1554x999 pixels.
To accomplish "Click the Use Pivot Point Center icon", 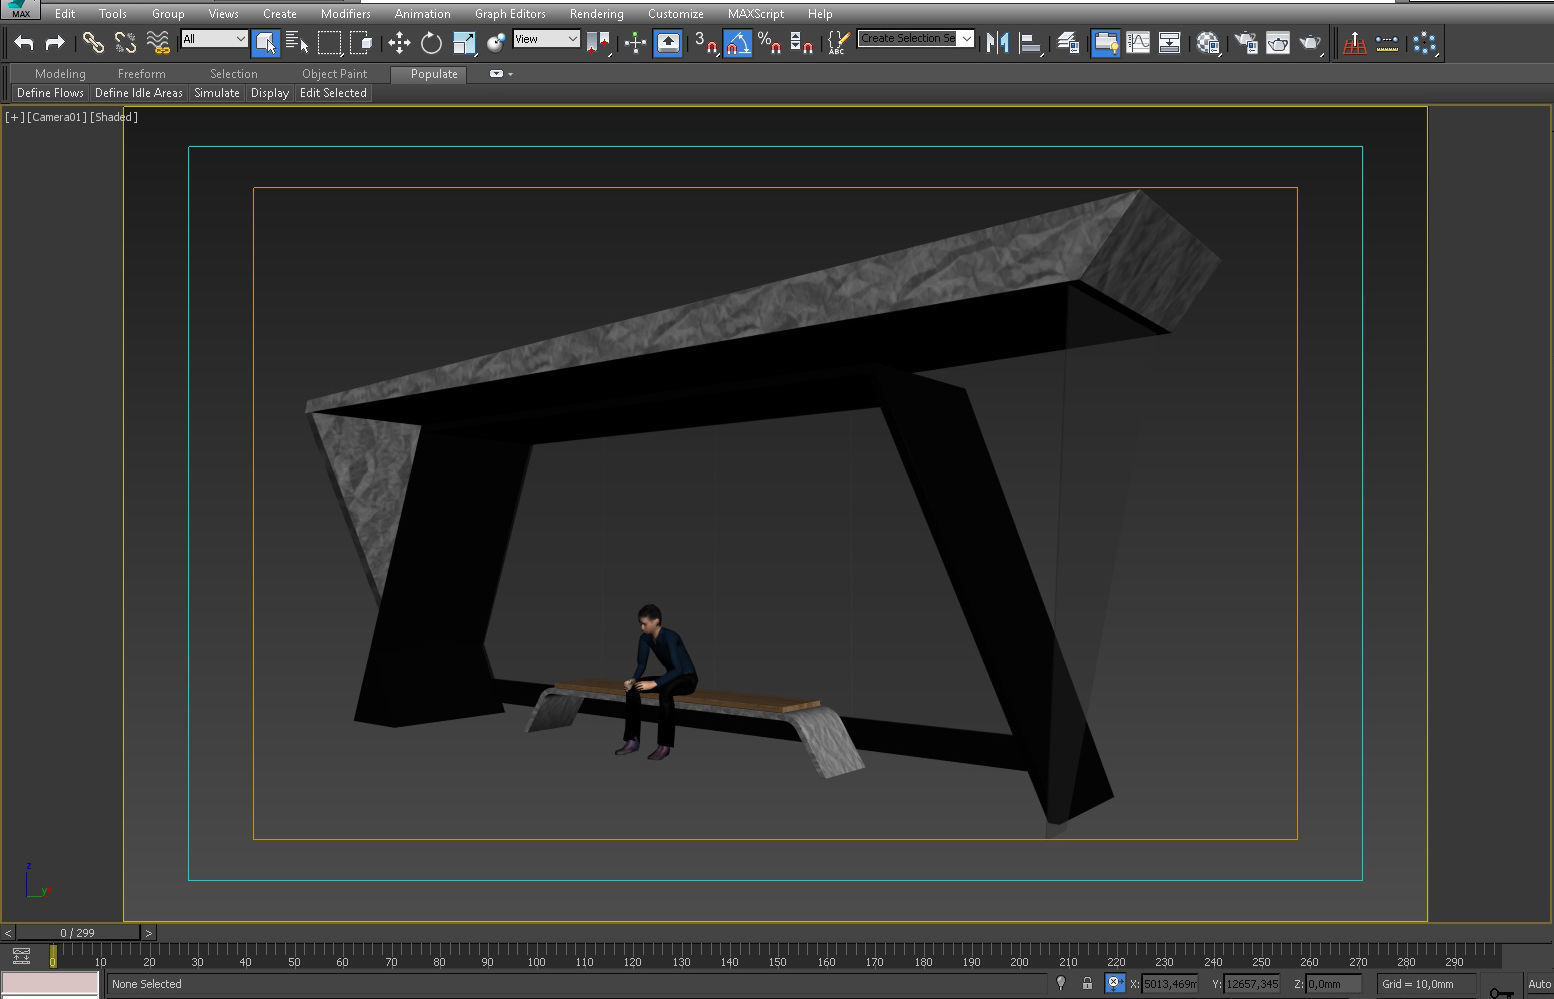I will [x=598, y=42].
